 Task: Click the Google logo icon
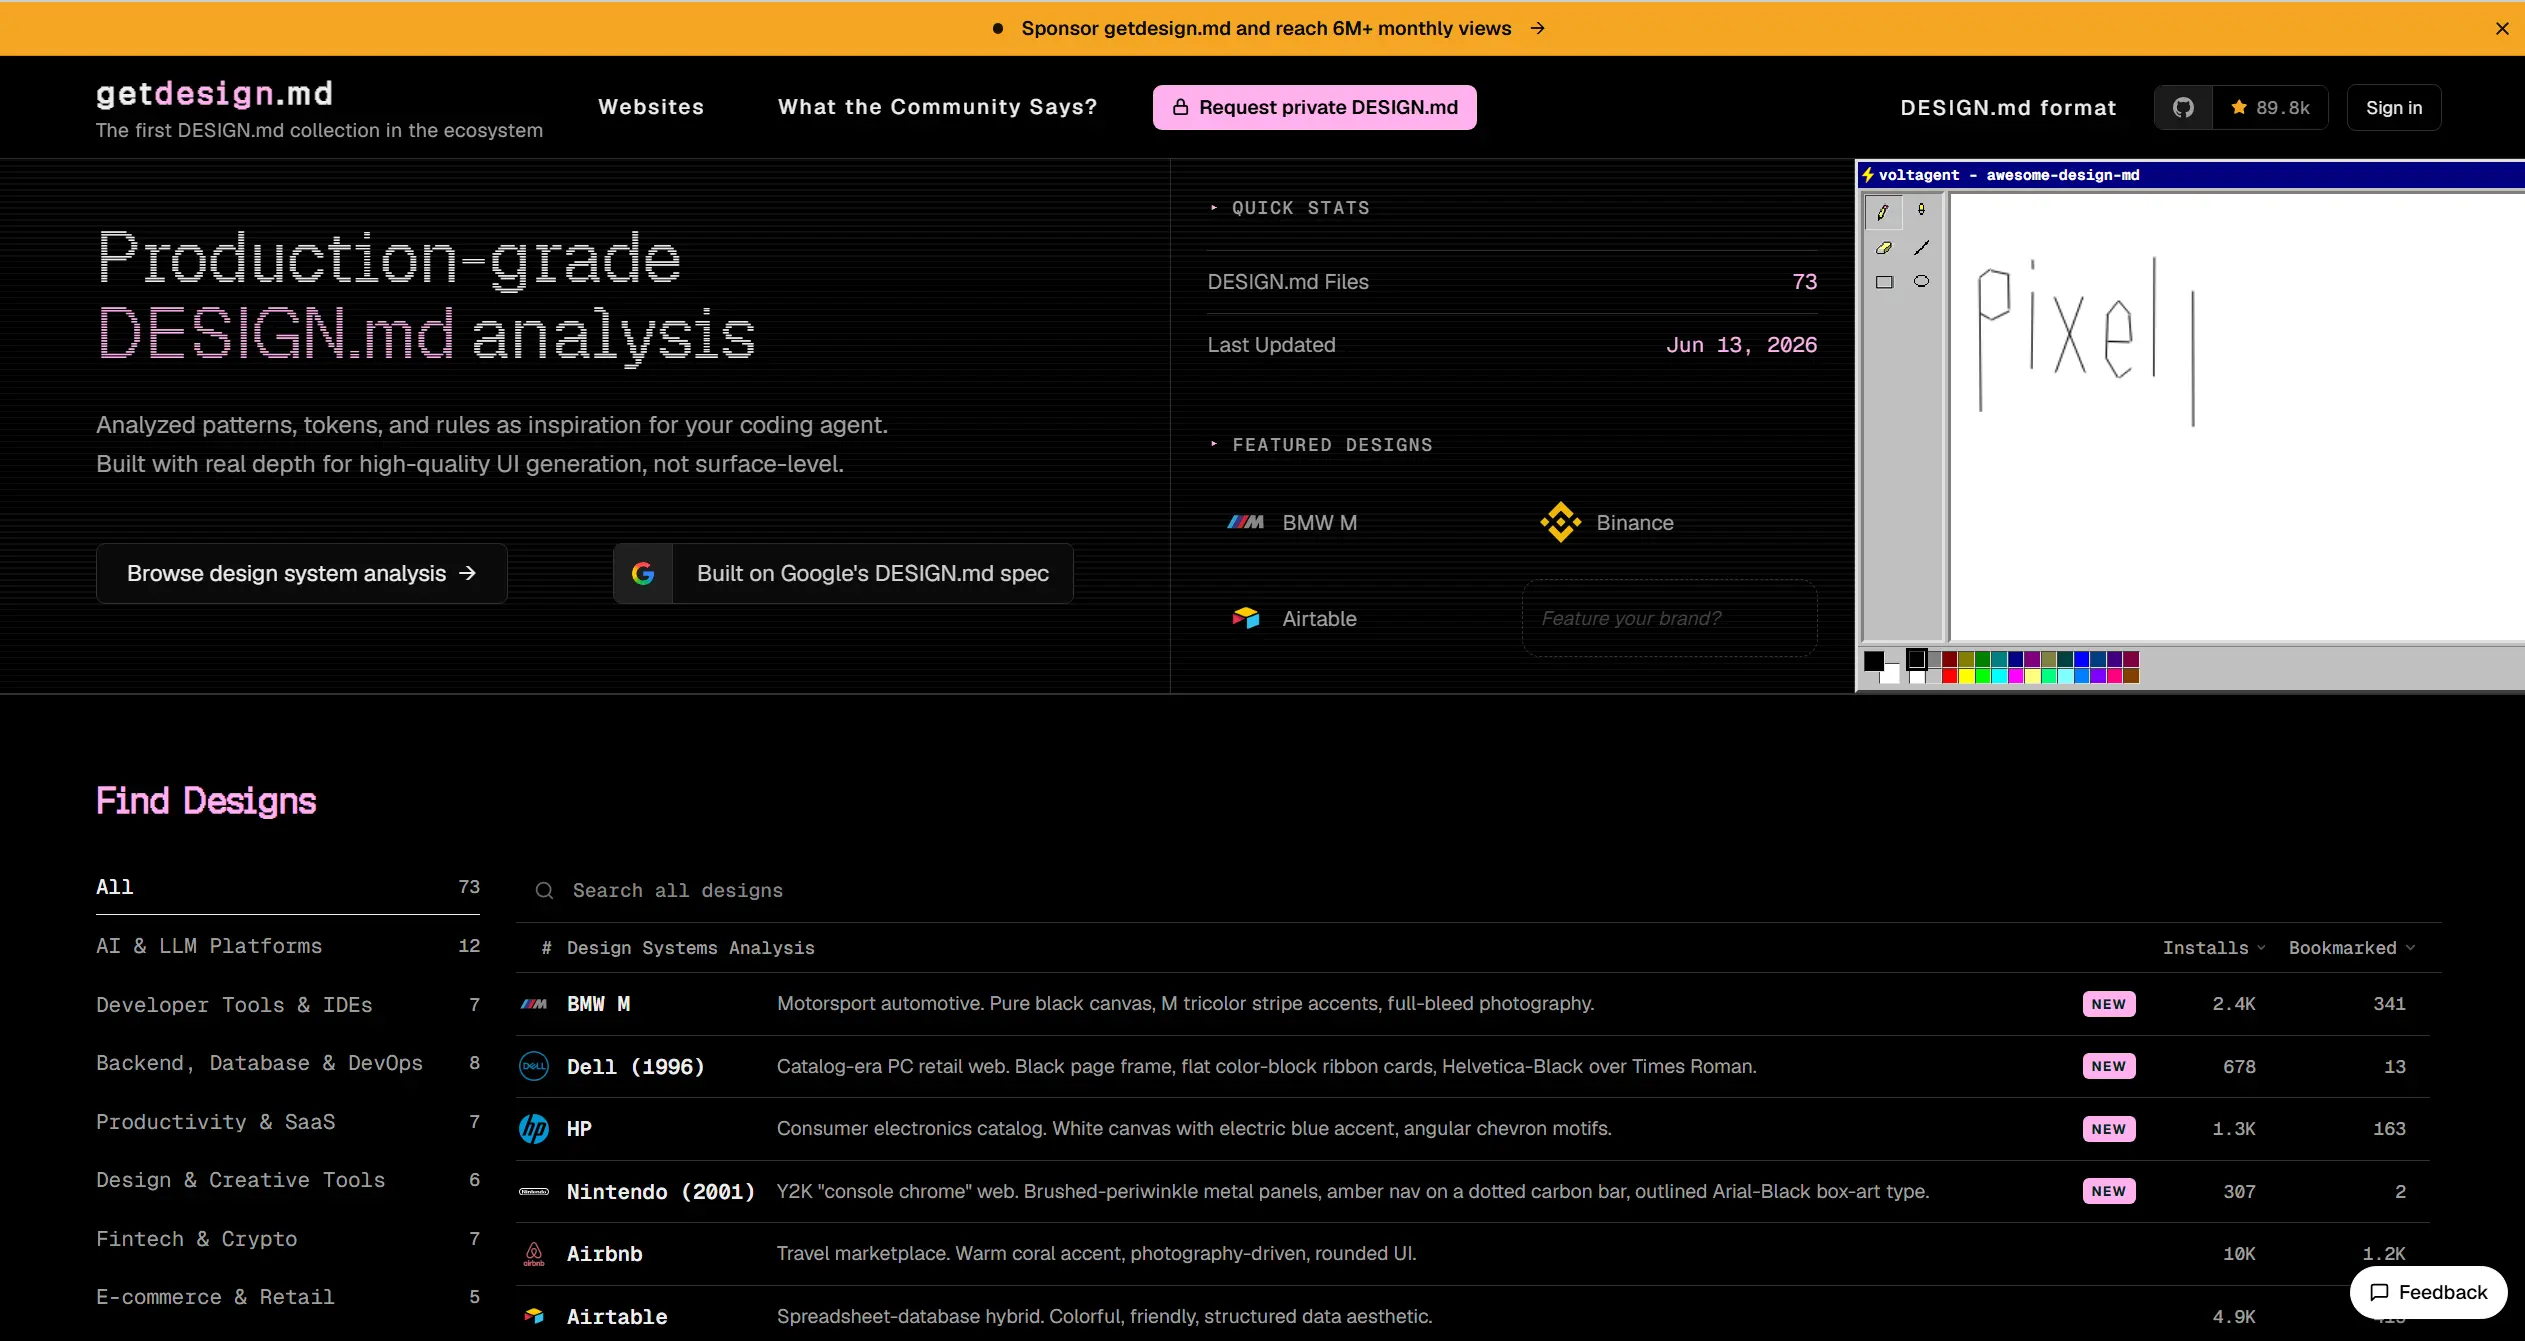643,573
